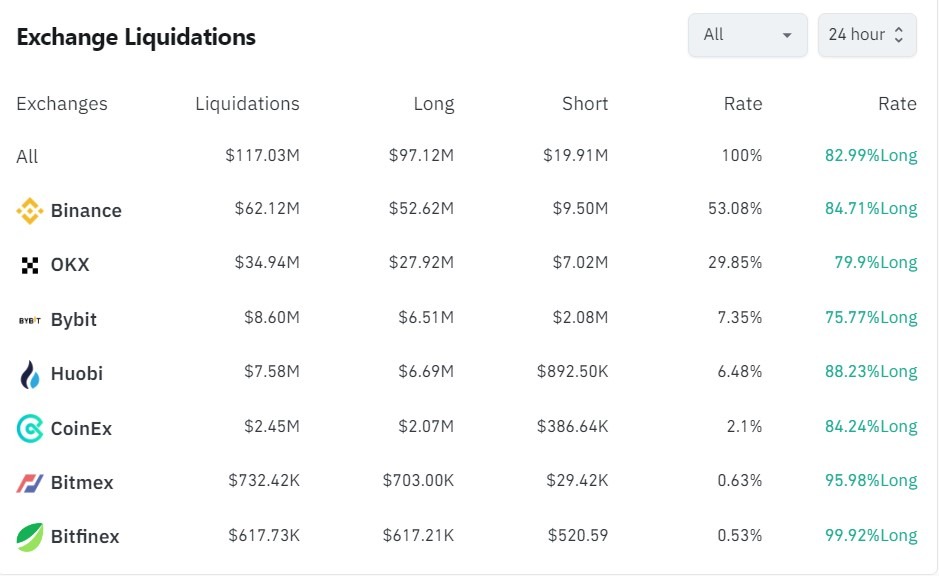Click the Bitmex logo icon
Image resolution: width=939 pixels, height=576 pixels.
point(30,483)
